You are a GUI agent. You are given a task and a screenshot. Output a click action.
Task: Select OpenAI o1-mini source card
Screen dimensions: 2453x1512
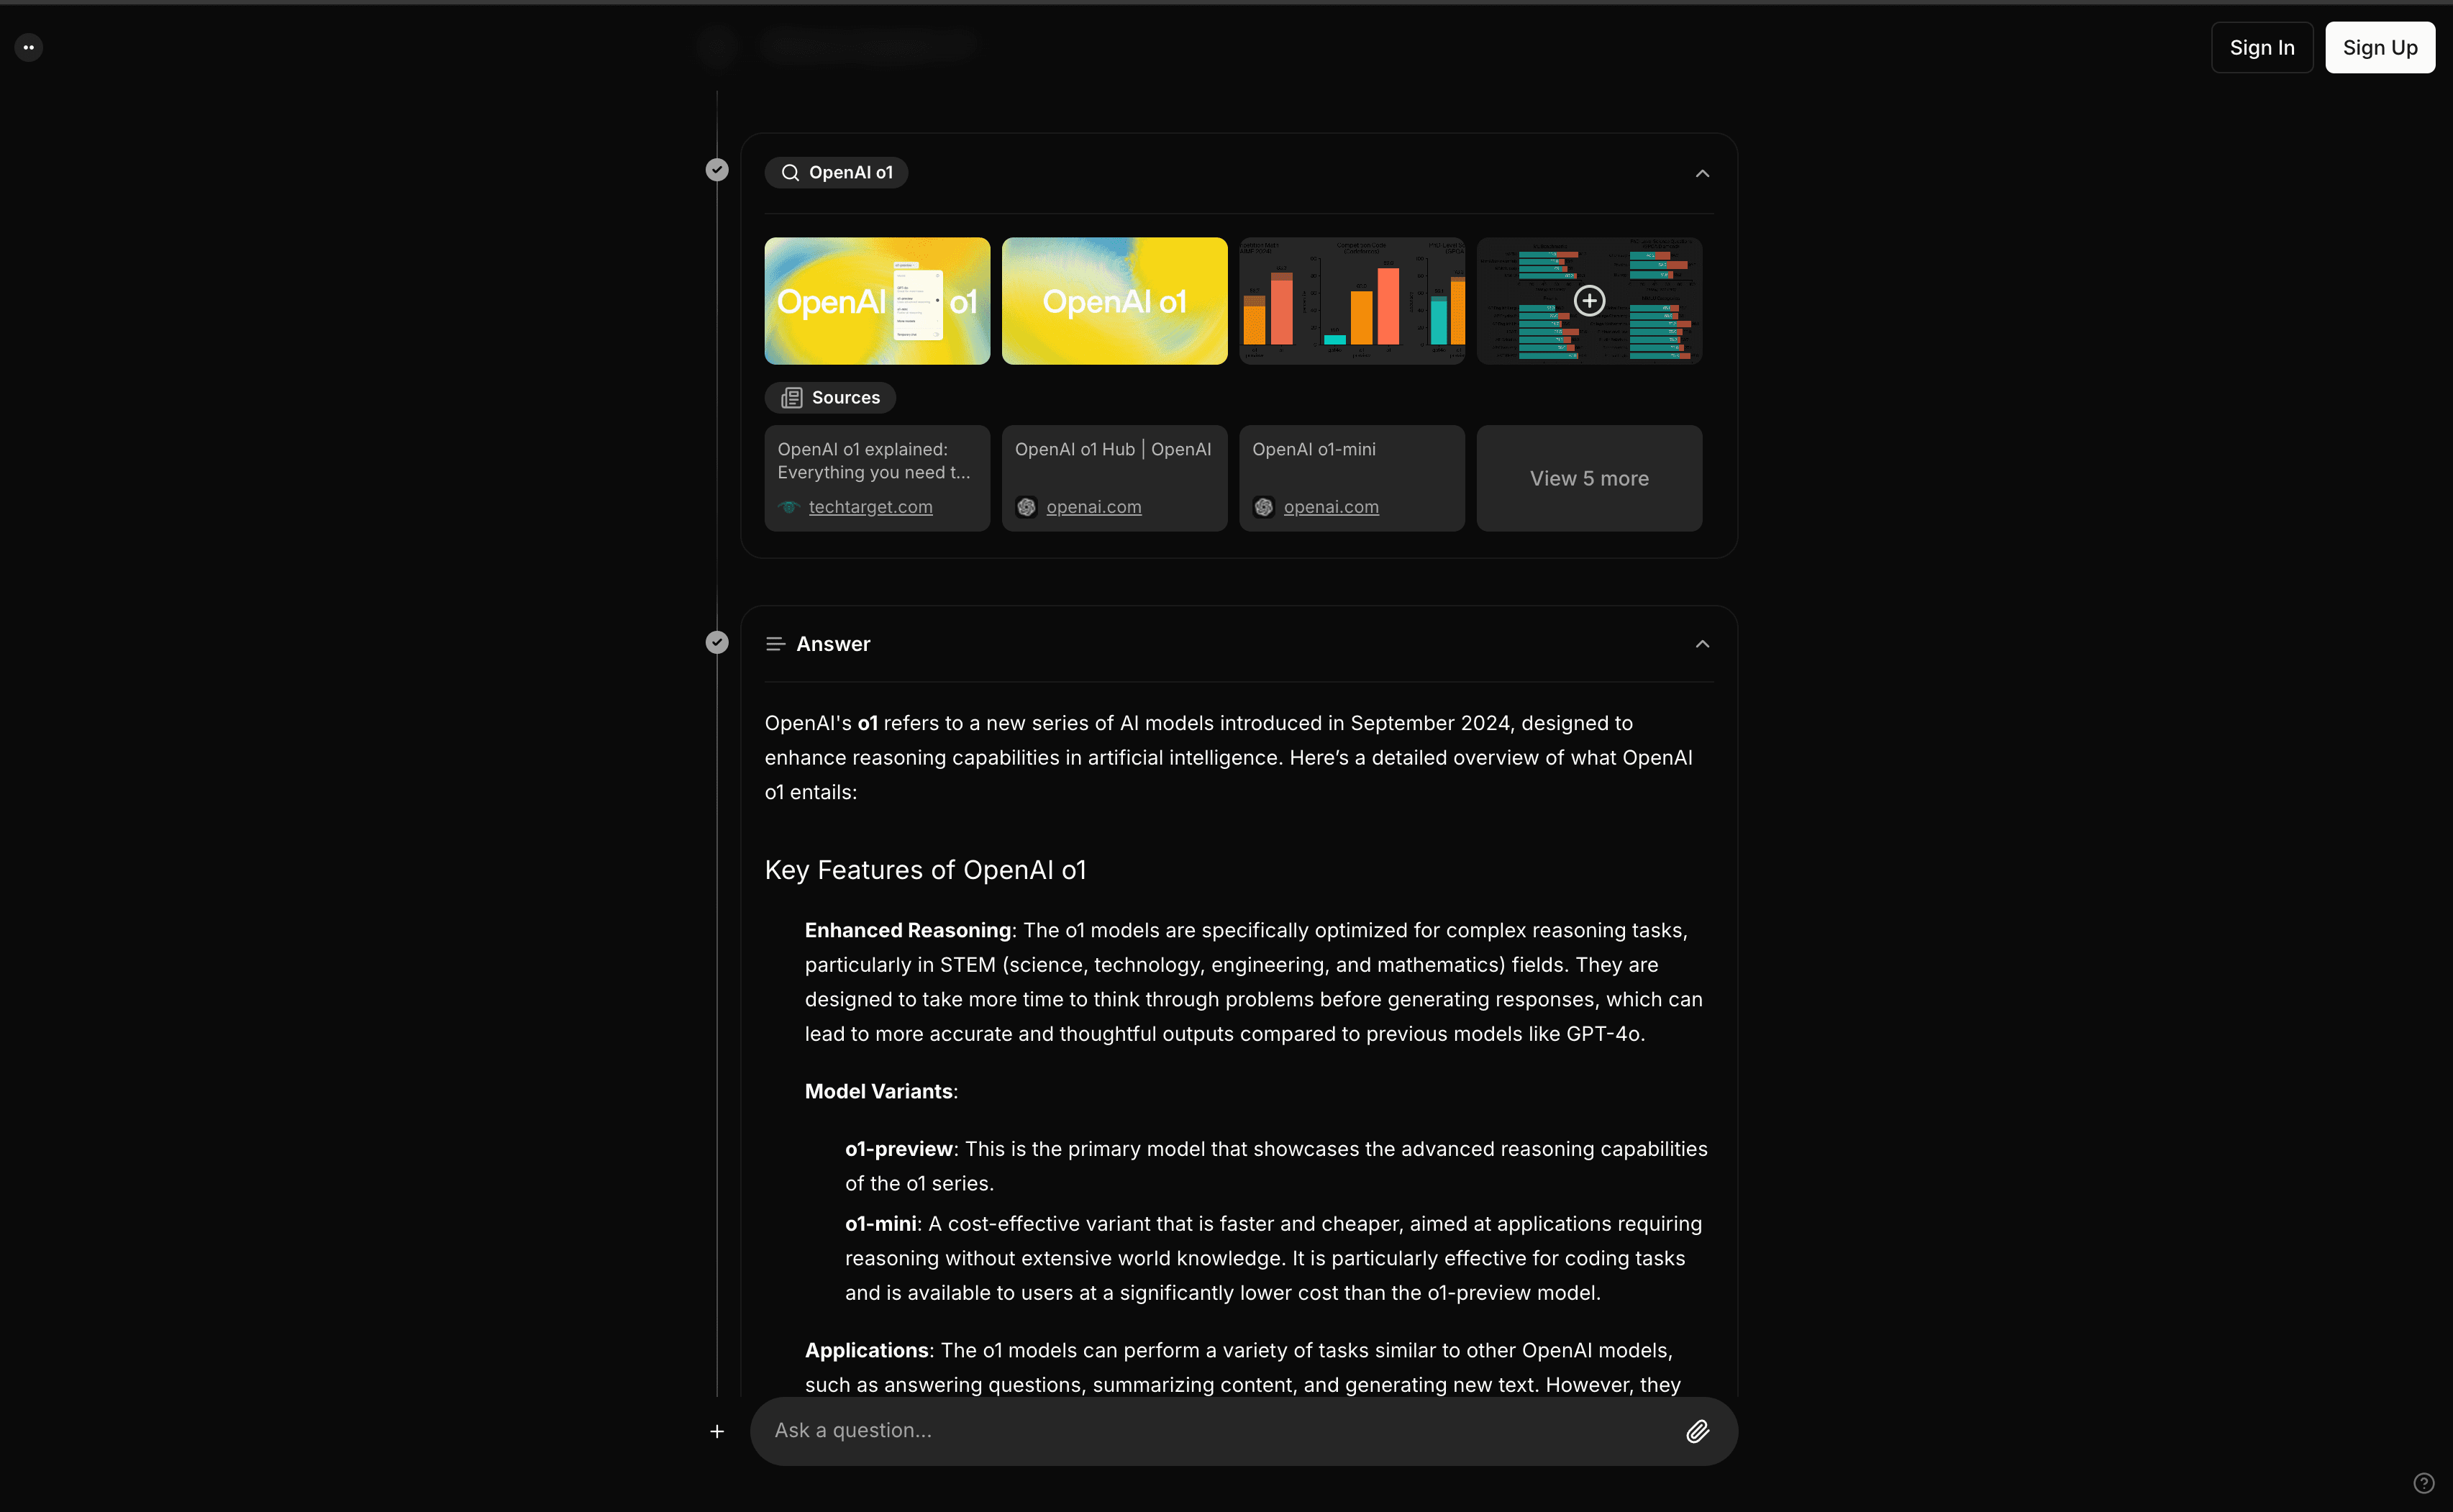(1350, 477)
